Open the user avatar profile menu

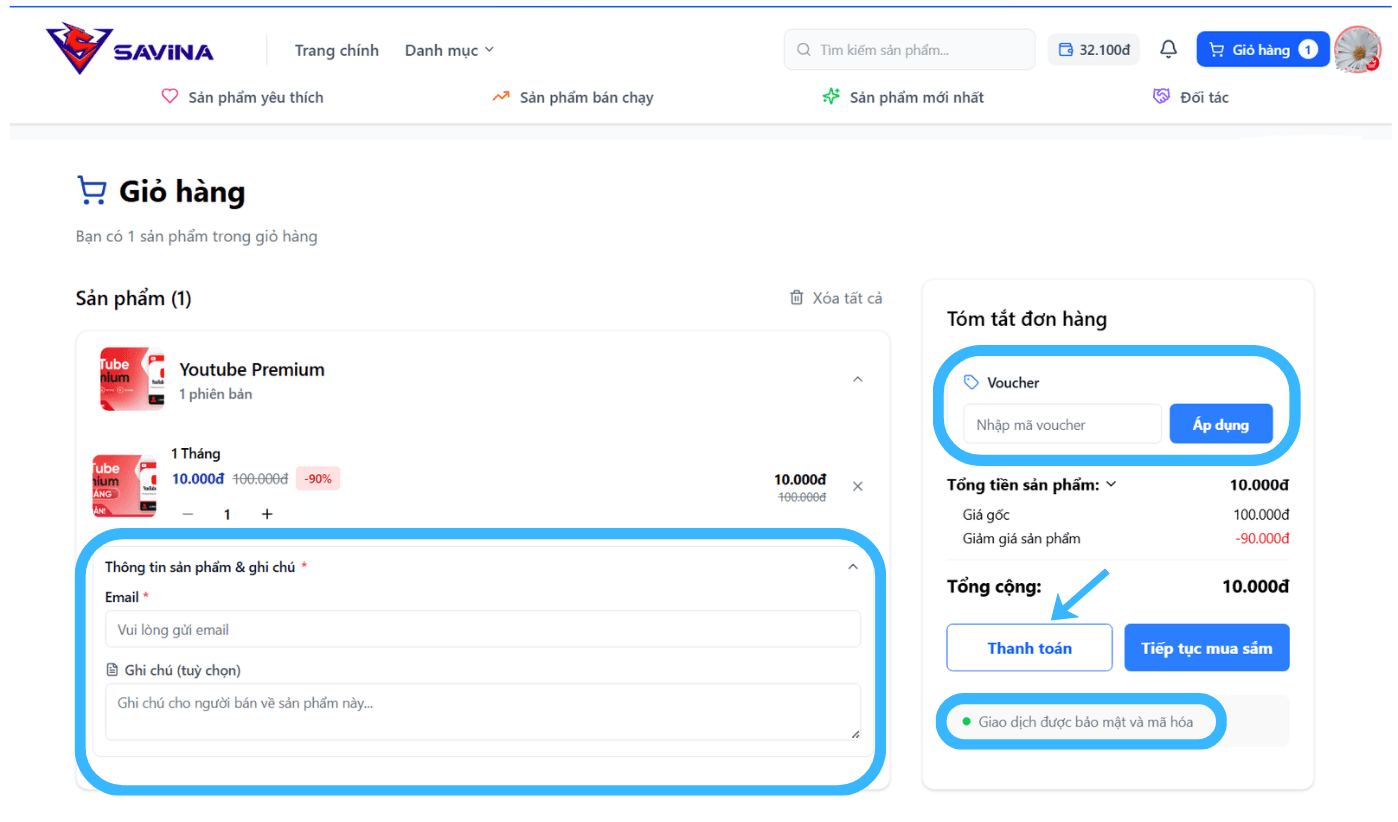pyautogui.click(x=1357, y=49)
